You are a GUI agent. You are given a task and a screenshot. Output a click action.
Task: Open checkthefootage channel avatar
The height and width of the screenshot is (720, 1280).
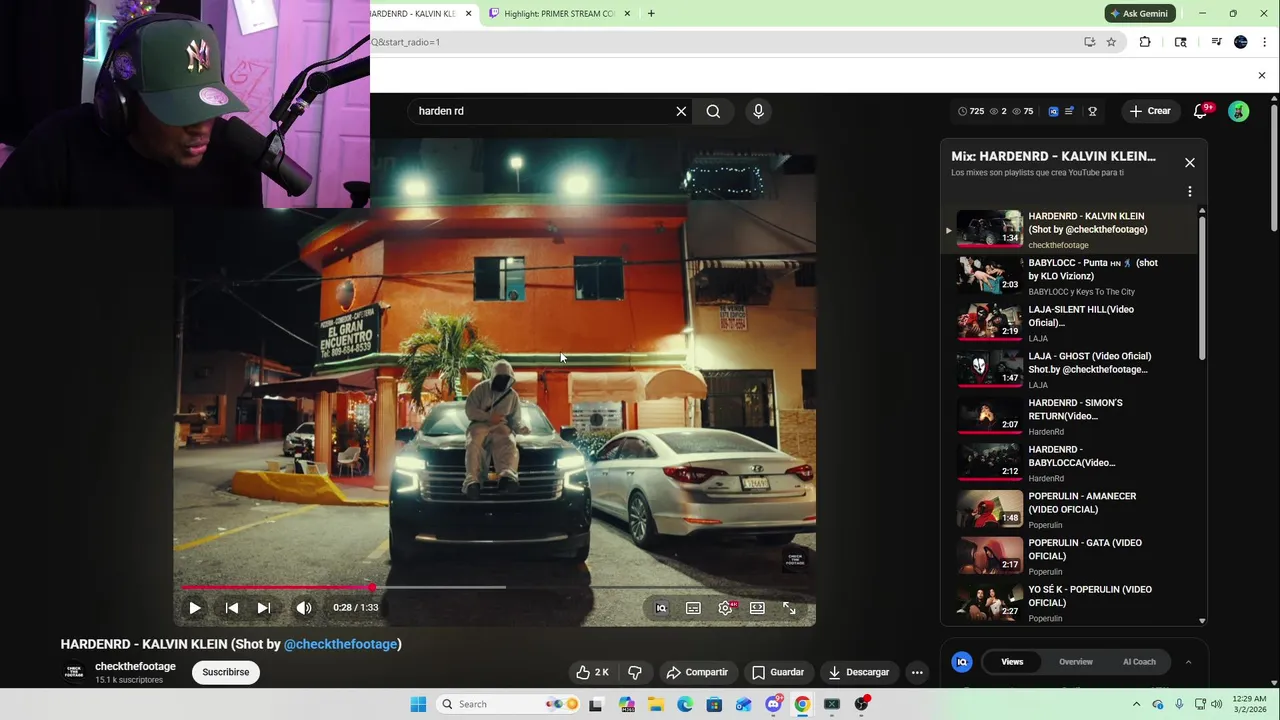coord(74,672)
